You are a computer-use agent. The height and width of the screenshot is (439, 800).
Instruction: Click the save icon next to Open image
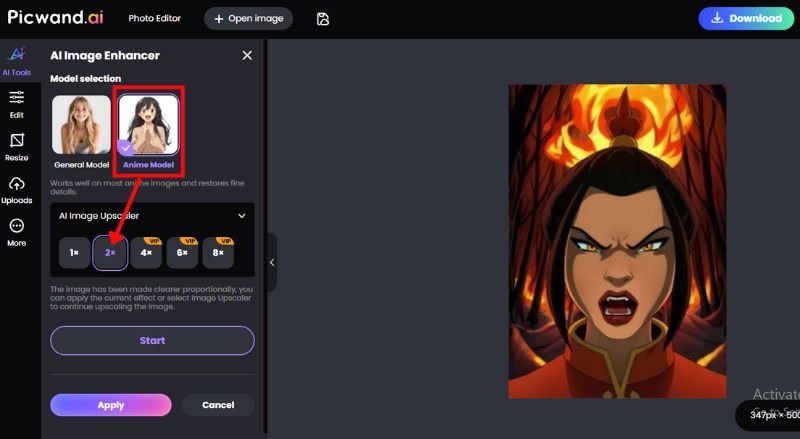point(323,19)
